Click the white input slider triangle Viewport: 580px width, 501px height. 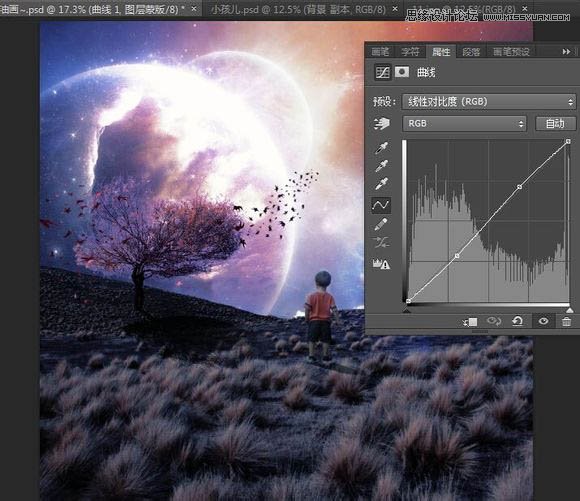point(570,310)
